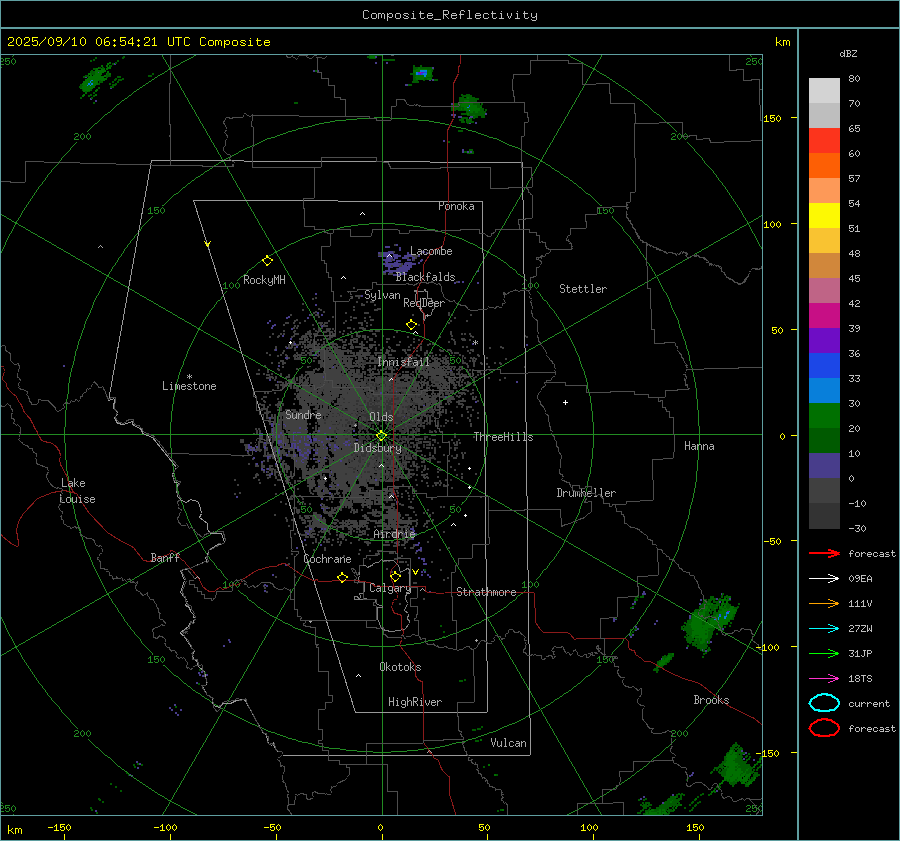Image resolution: width=900 pixels, height=841 pixels.
Task: Click the yellow radar-center diamond between Olds and Didsbury
Action: [x=381, y=436]
